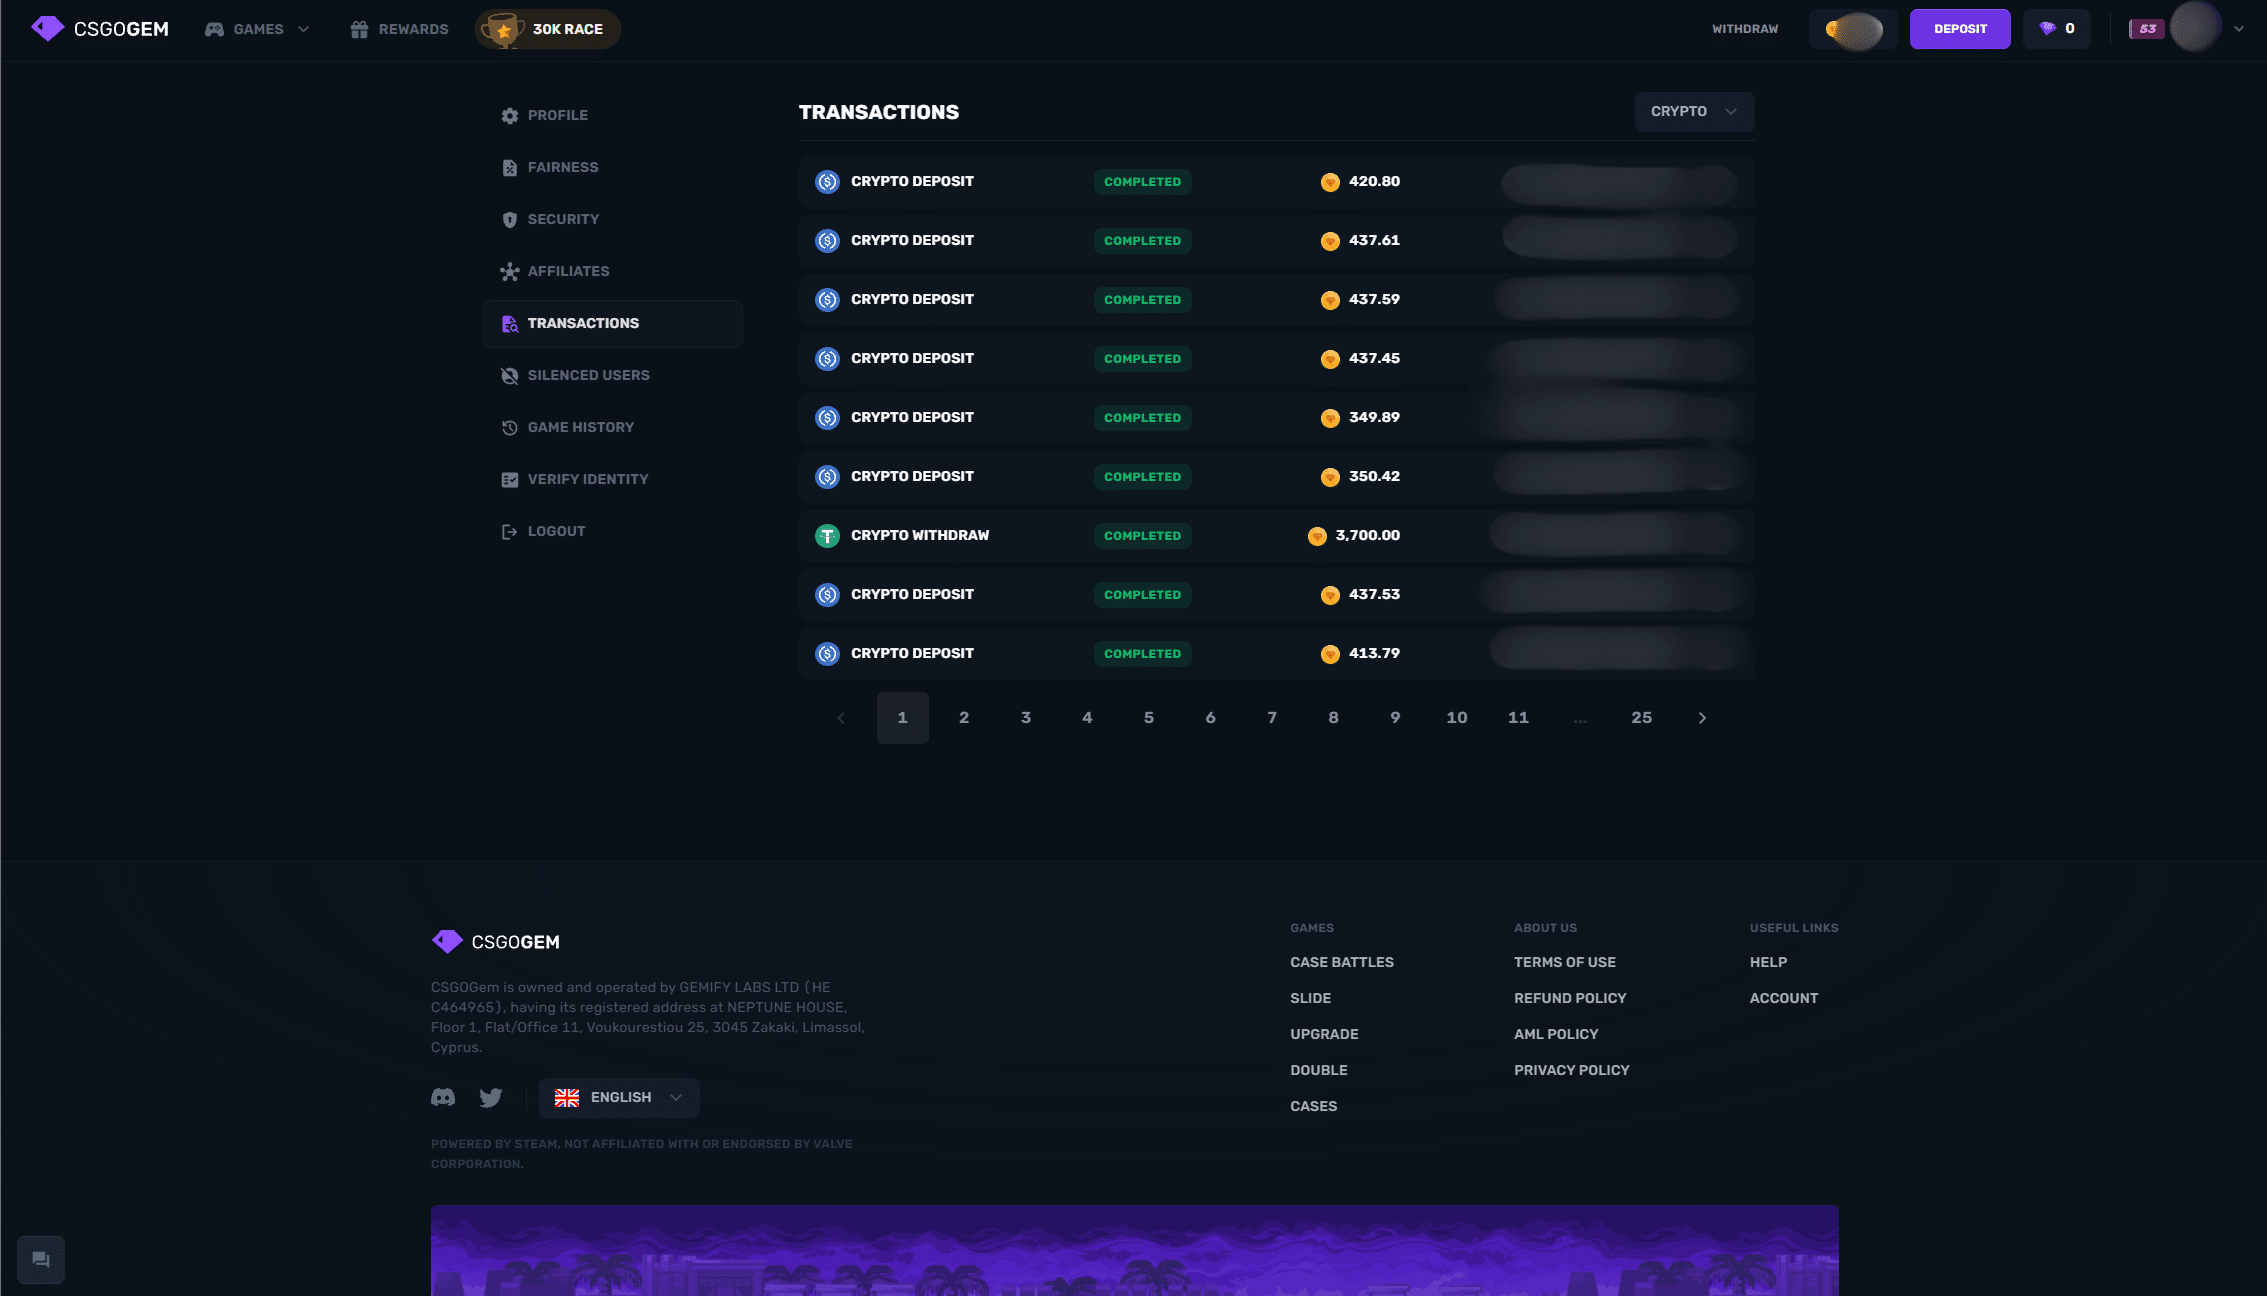
Task: Open the Games dropdown menu
Action: [x=257, y=29]
